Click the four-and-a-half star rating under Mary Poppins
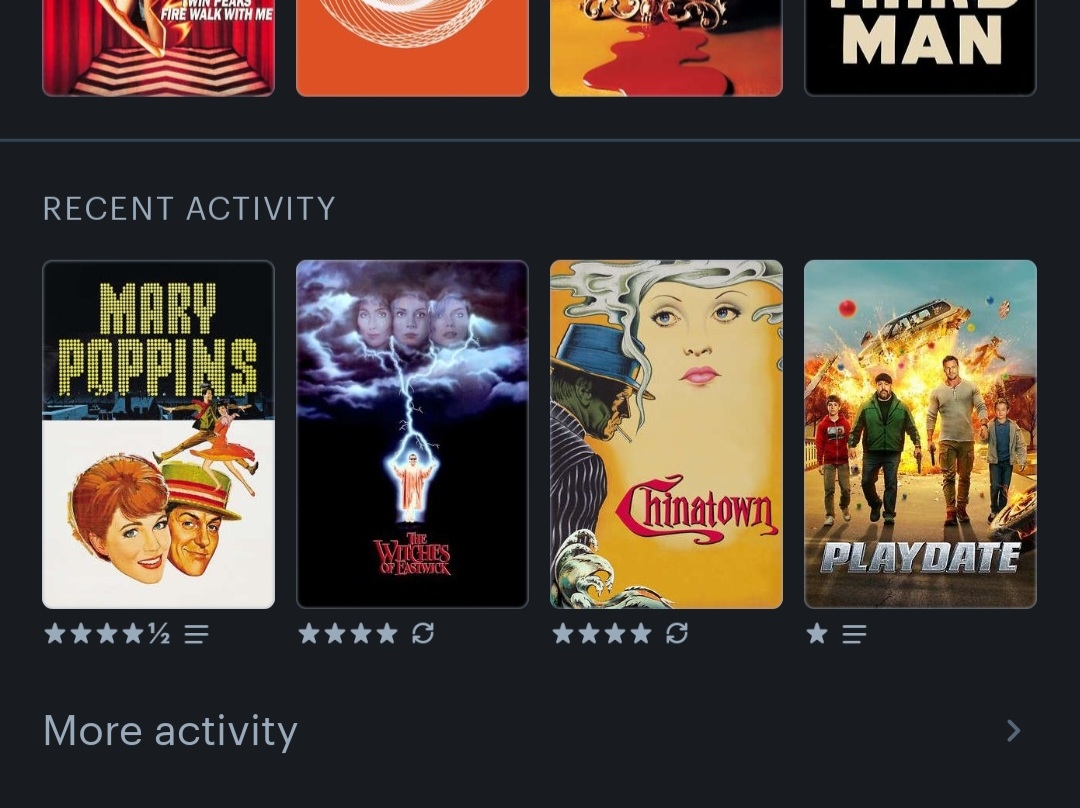1080x808 pixels. 107,634
